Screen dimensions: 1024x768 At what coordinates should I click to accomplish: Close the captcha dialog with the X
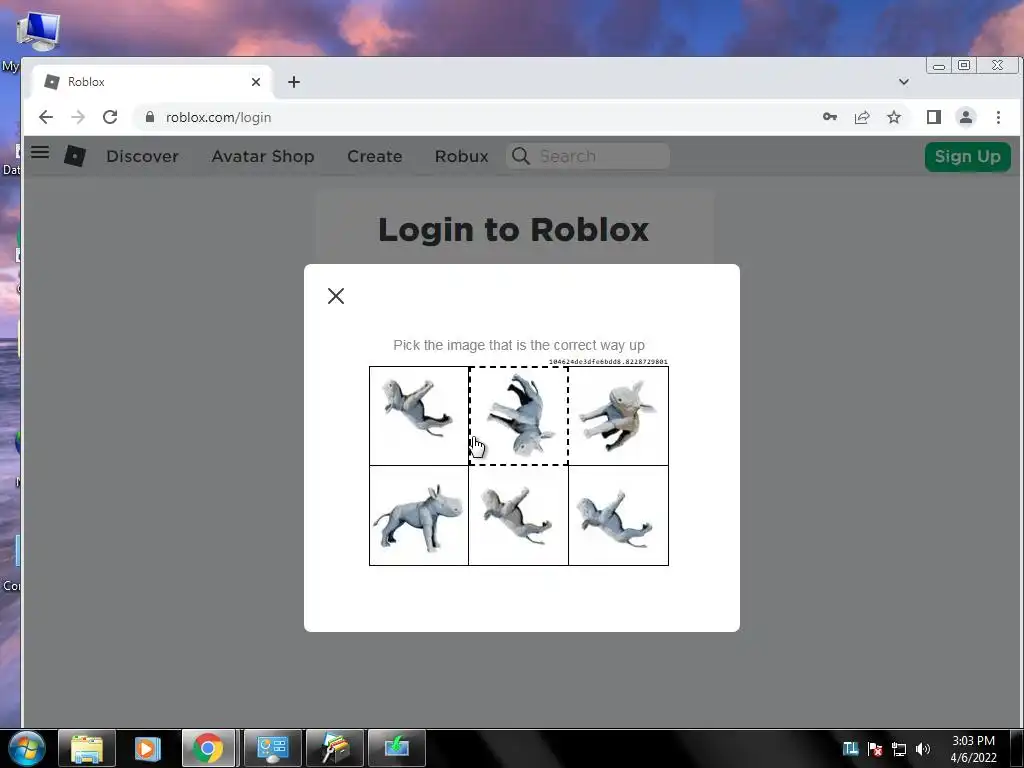[x=336, y=296]
